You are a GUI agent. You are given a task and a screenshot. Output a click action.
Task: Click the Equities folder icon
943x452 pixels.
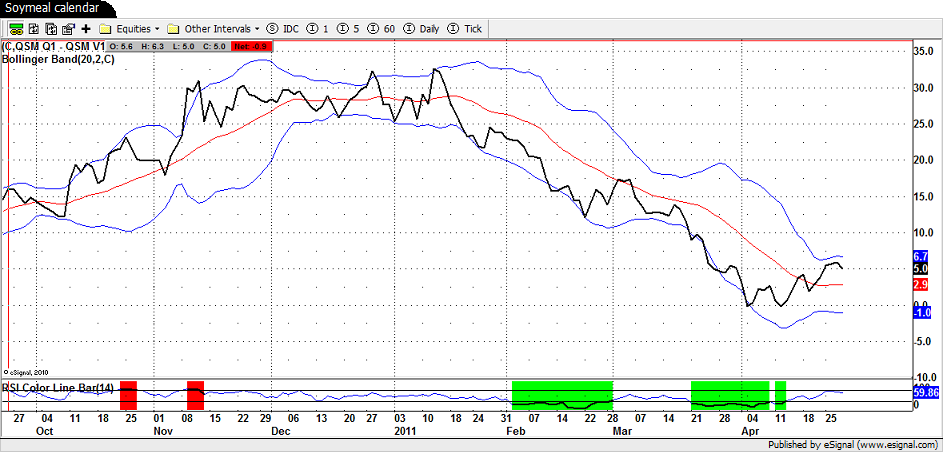click(x=104, y=29)
